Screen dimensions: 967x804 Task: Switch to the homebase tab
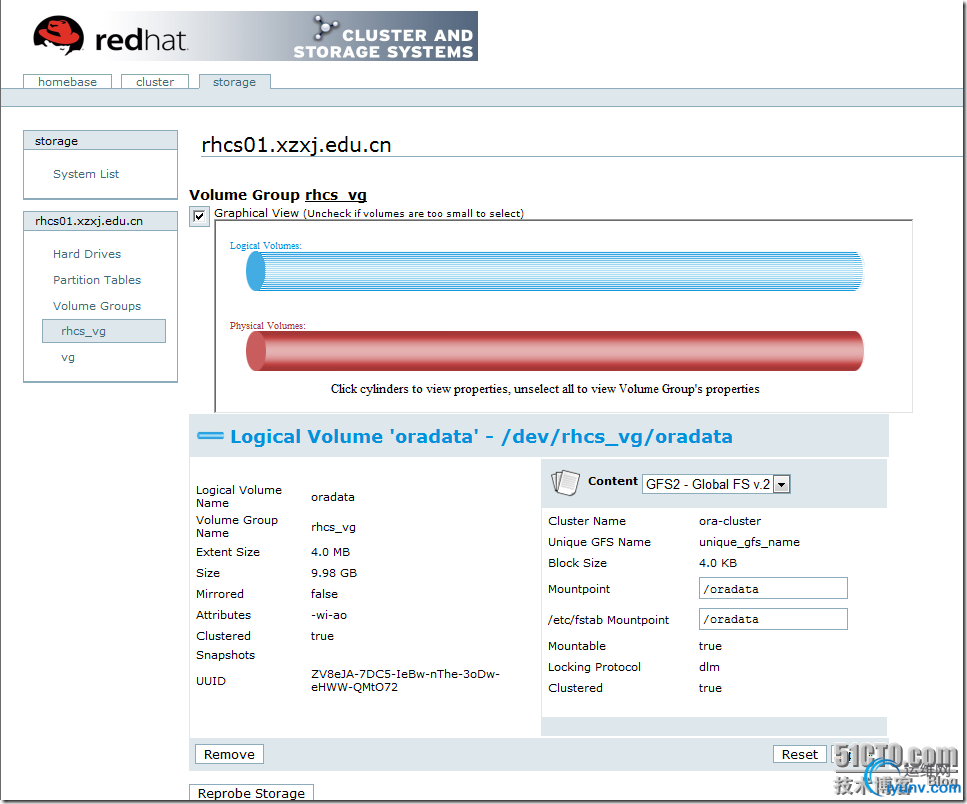coord(67,81)
